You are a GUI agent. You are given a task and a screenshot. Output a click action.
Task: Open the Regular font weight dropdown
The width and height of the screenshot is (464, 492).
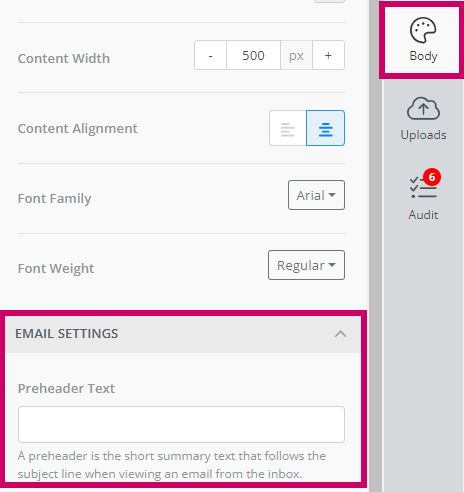coord(306,265)
